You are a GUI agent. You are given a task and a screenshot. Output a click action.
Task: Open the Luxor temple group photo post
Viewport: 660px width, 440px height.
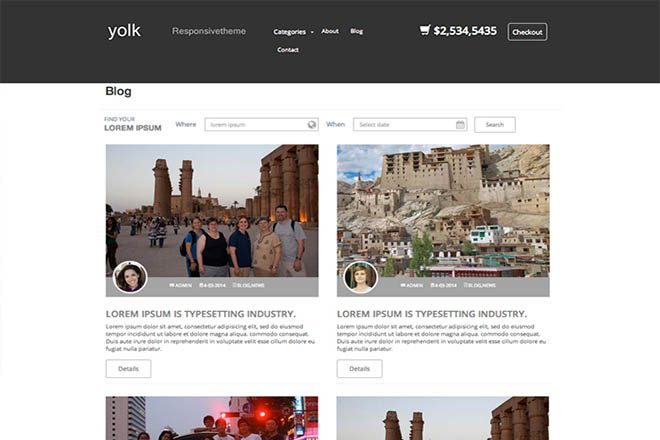212,211
